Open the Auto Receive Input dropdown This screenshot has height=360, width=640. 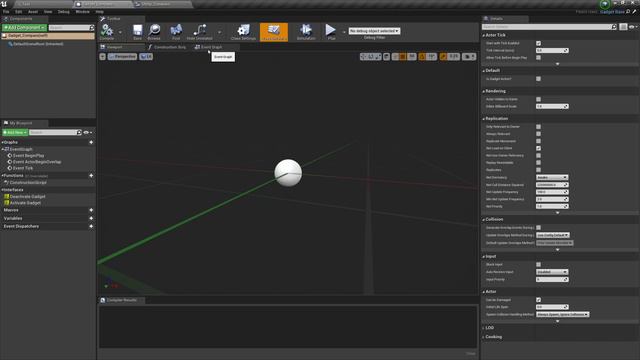(552, 272)
